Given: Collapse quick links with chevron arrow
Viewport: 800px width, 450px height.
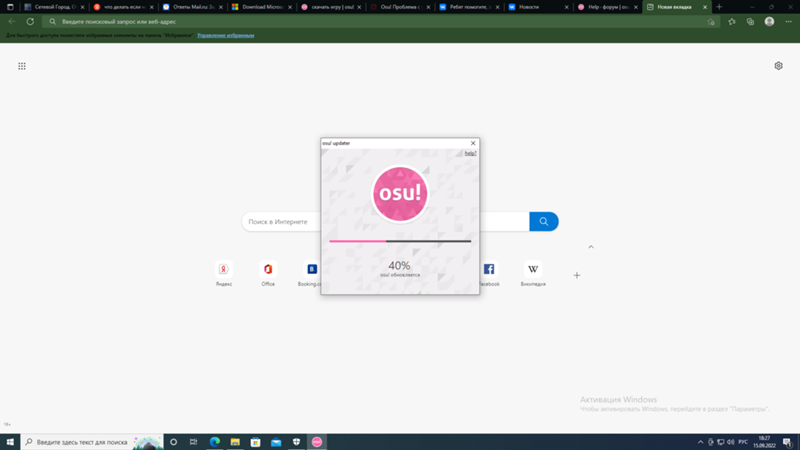Looking at the screenshot, I should (x=591, y=247).
